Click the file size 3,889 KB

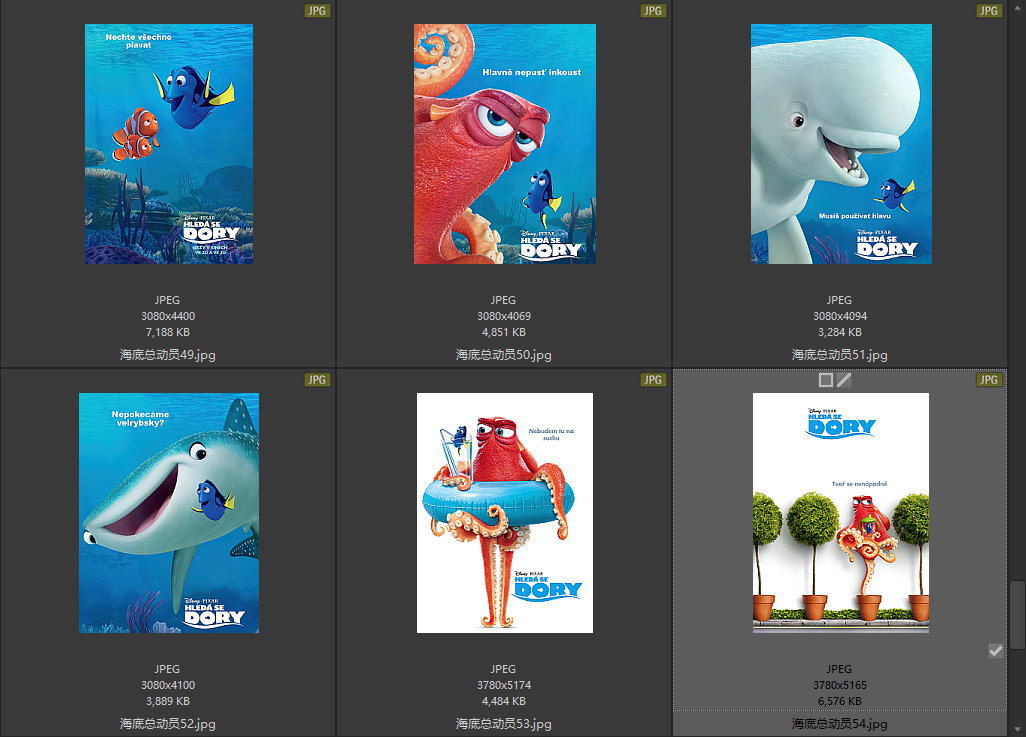168,702
